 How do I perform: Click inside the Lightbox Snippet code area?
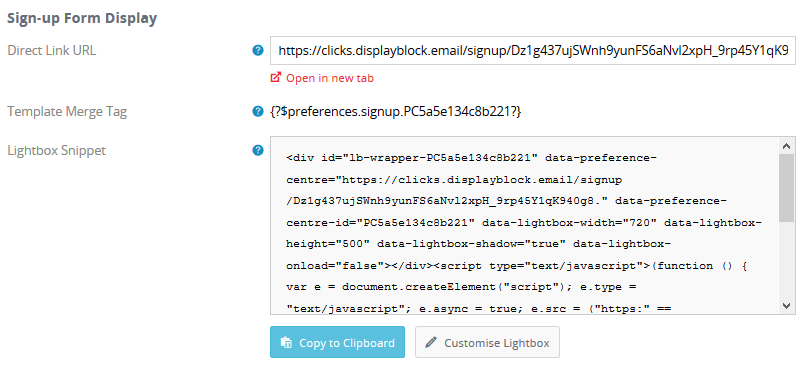click(x=525, y=226)
